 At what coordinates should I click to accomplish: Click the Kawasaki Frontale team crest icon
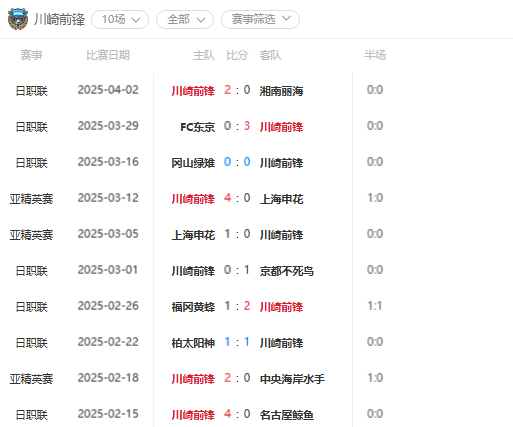[18, 19]
